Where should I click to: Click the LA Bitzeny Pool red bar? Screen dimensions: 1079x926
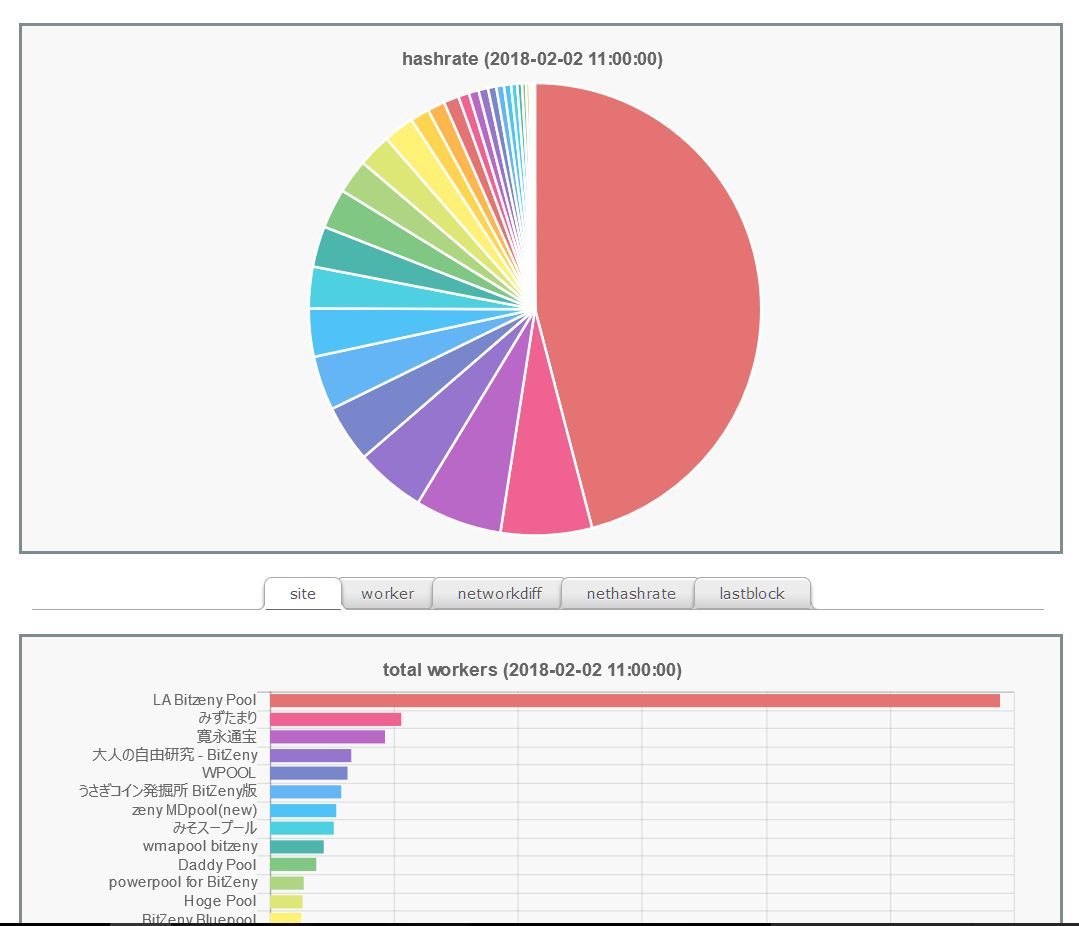[634, 700]
